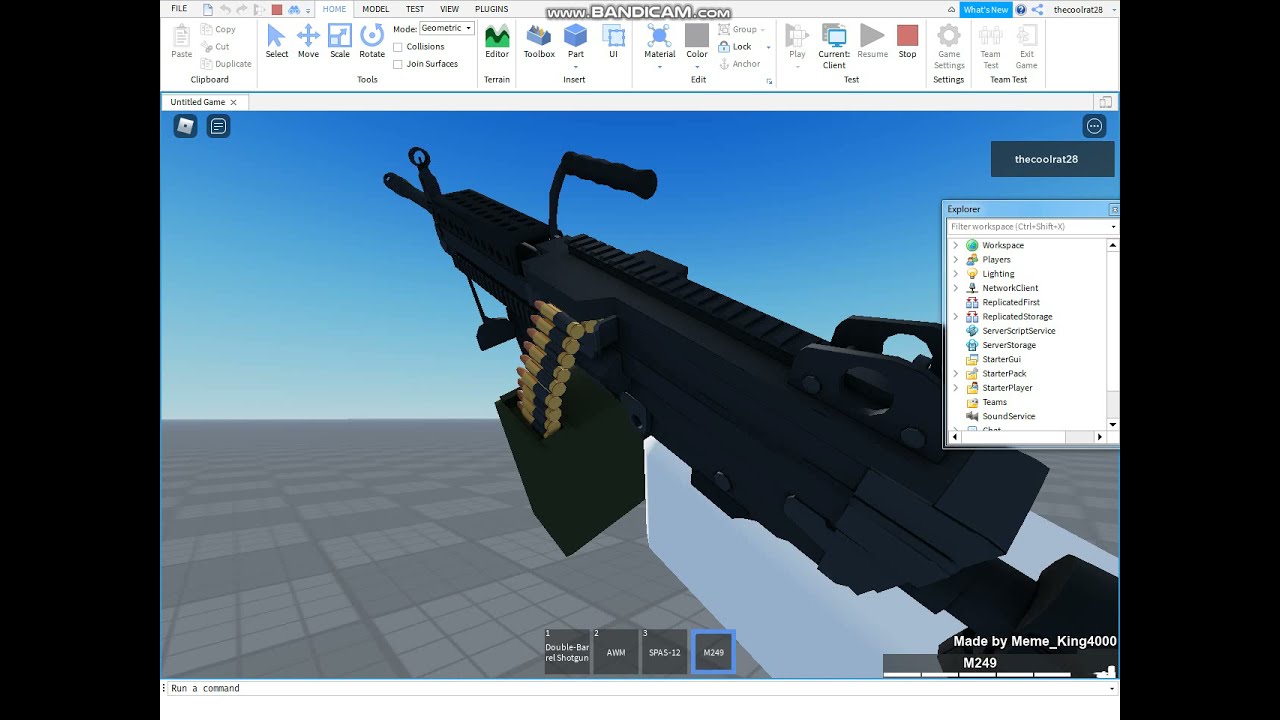1280x720 pixels.
Task: Click the binoculars find icon
Action: click(294, 9)
